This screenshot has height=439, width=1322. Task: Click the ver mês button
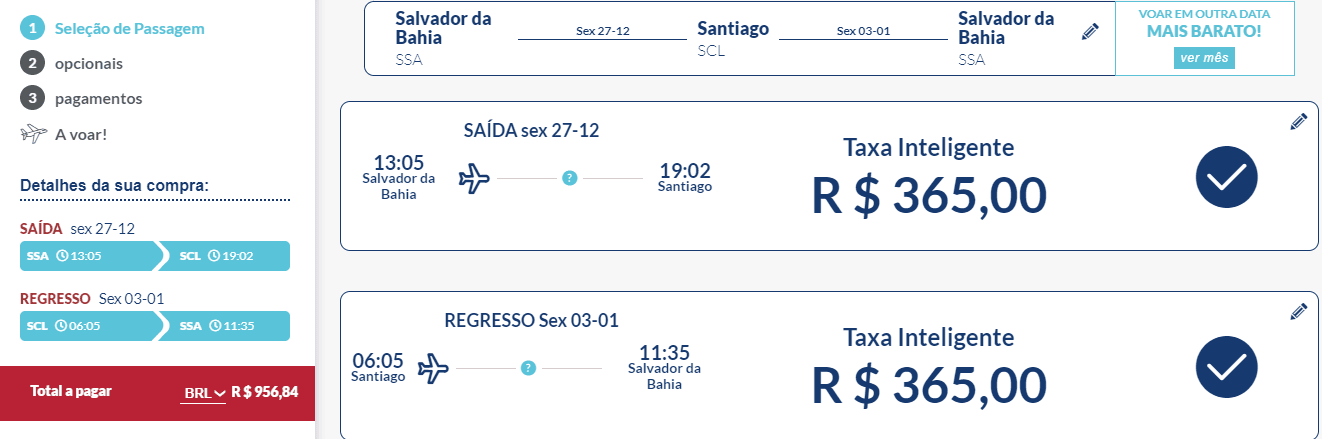pyautogui.click(x=1204, y=58)
